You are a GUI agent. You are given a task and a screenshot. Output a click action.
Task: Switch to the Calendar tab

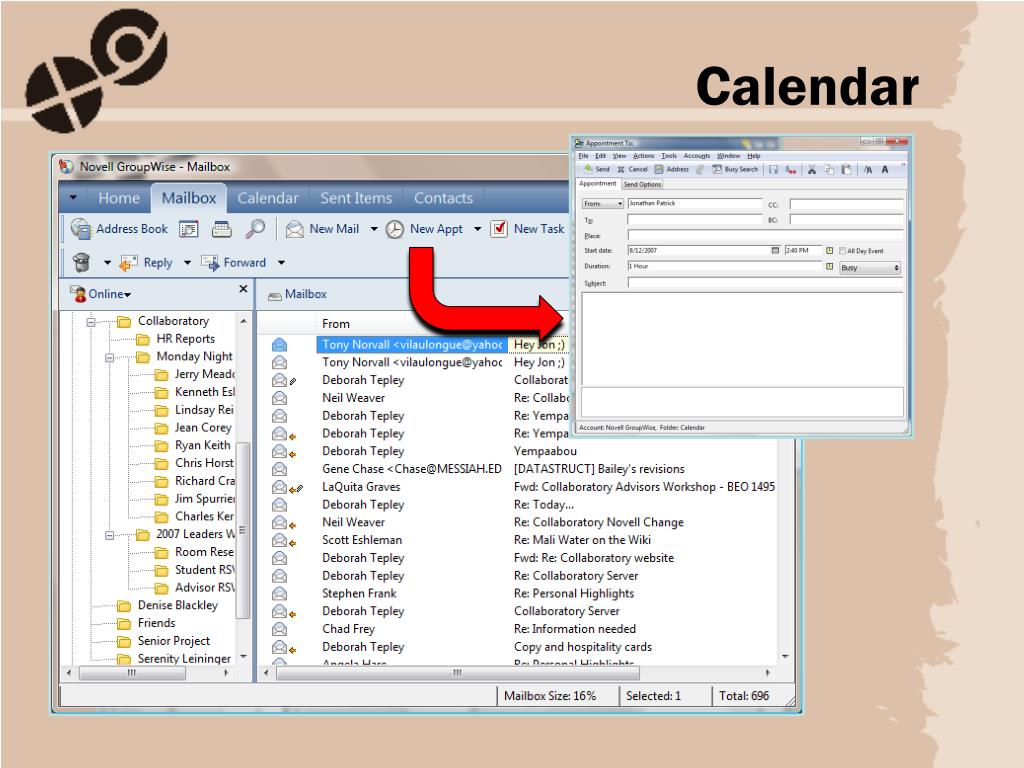point(268,198)
